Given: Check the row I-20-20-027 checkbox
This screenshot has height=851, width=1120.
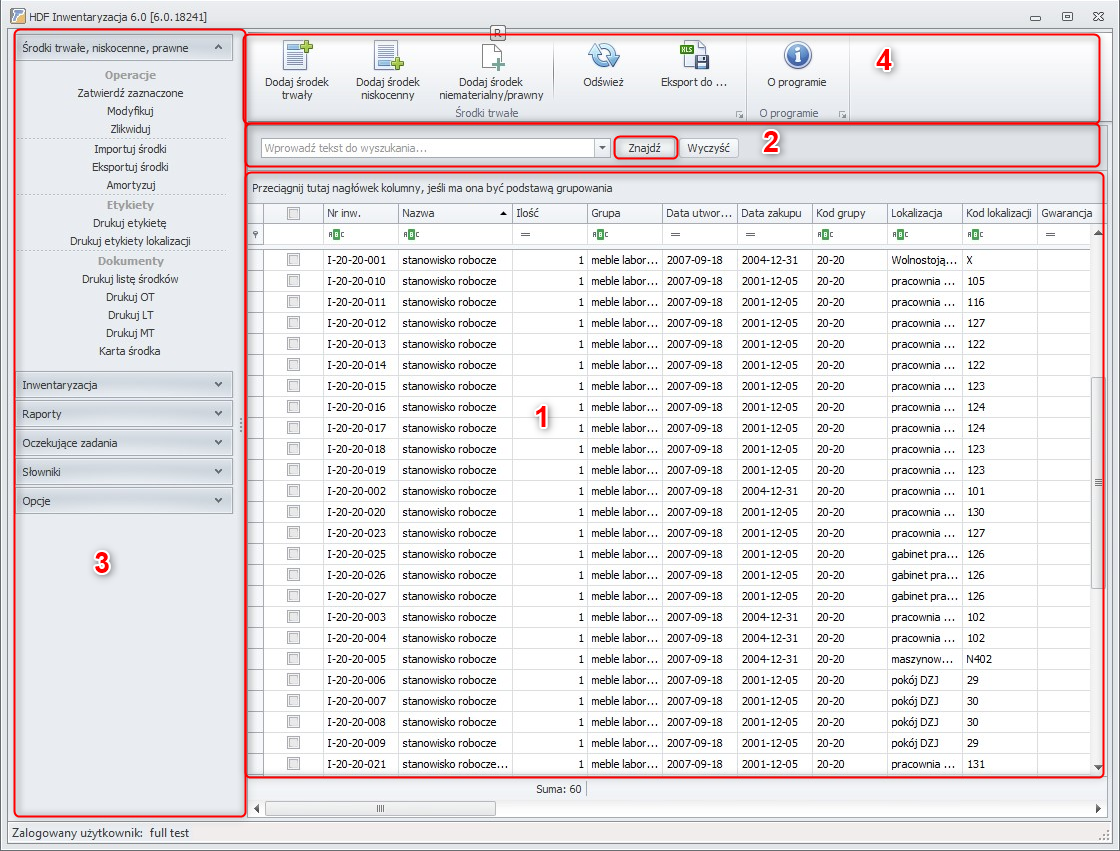Looking at the screenshot, I should [293, 596].
